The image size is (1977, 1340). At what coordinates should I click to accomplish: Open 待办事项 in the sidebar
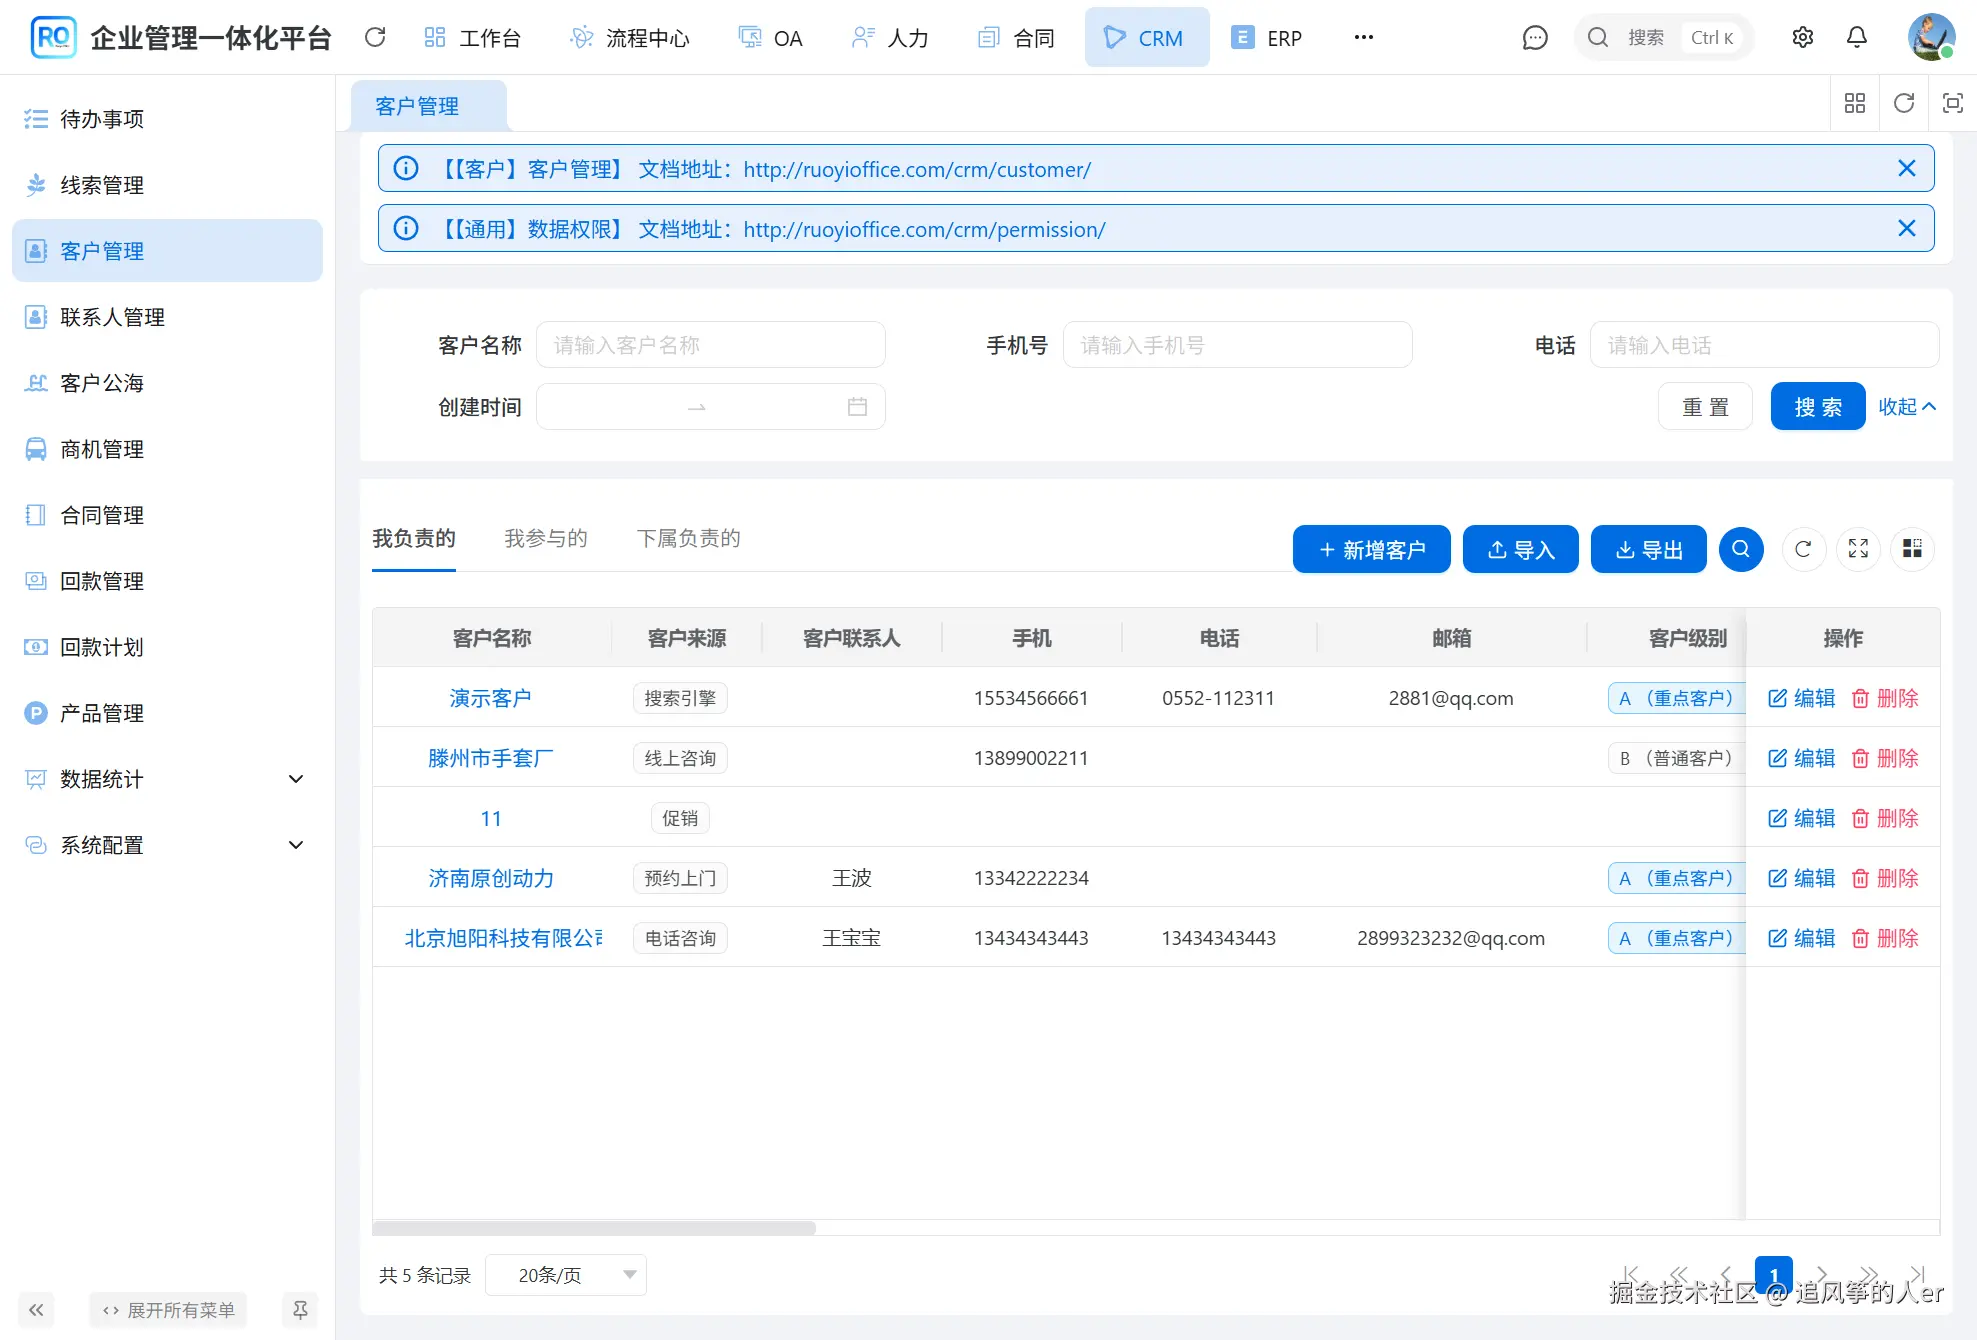(x=167, y=119)
